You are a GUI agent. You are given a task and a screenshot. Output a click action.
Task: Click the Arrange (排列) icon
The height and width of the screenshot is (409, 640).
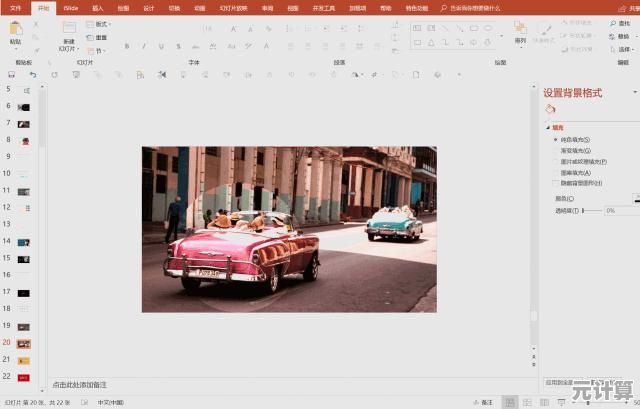point(520,31)
